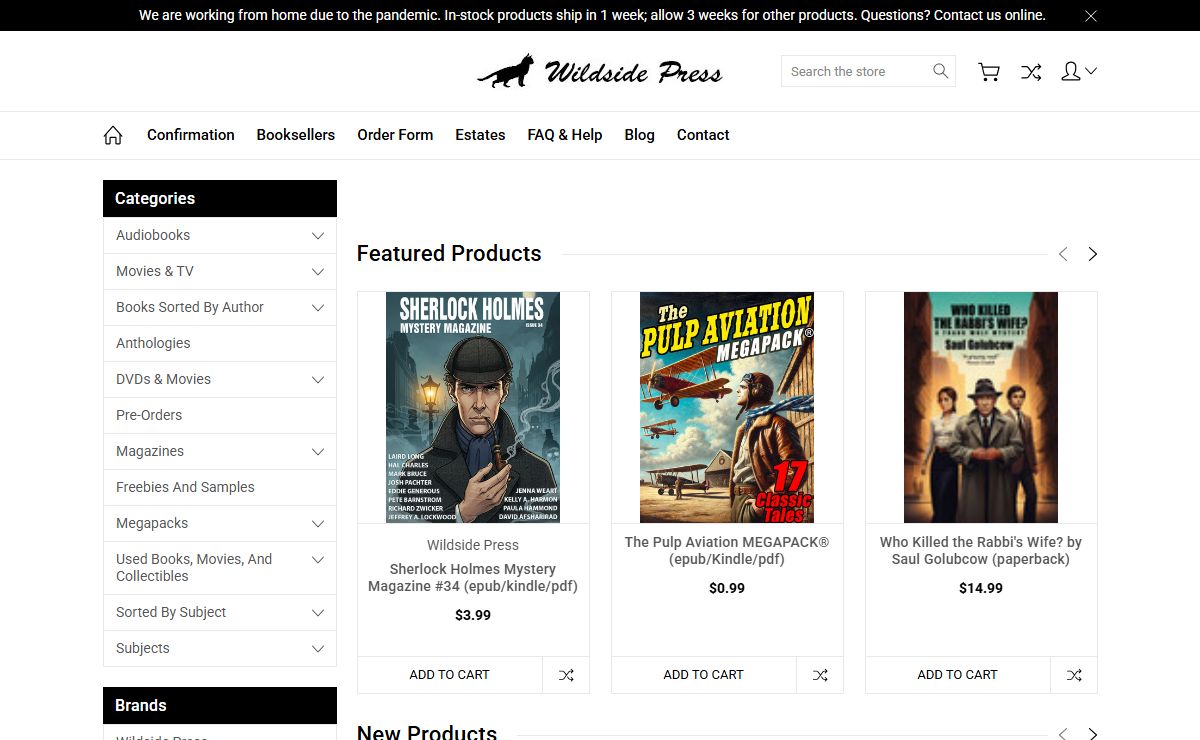Expand the Magazines category
This screenshot has height=740, width=1200.
318,452
